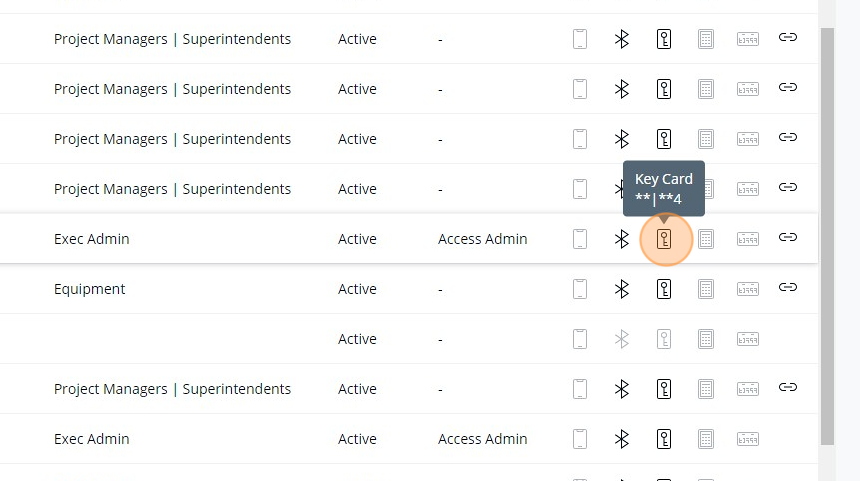Click the PIN code icon in the Equipment row

[x=747, y=289]
